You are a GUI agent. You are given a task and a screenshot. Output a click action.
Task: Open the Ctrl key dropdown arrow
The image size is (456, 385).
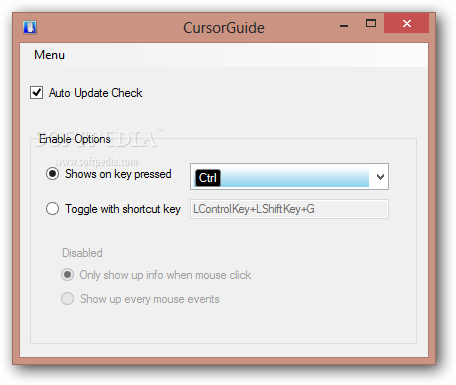pyautogui.click(x=380, y=177)
